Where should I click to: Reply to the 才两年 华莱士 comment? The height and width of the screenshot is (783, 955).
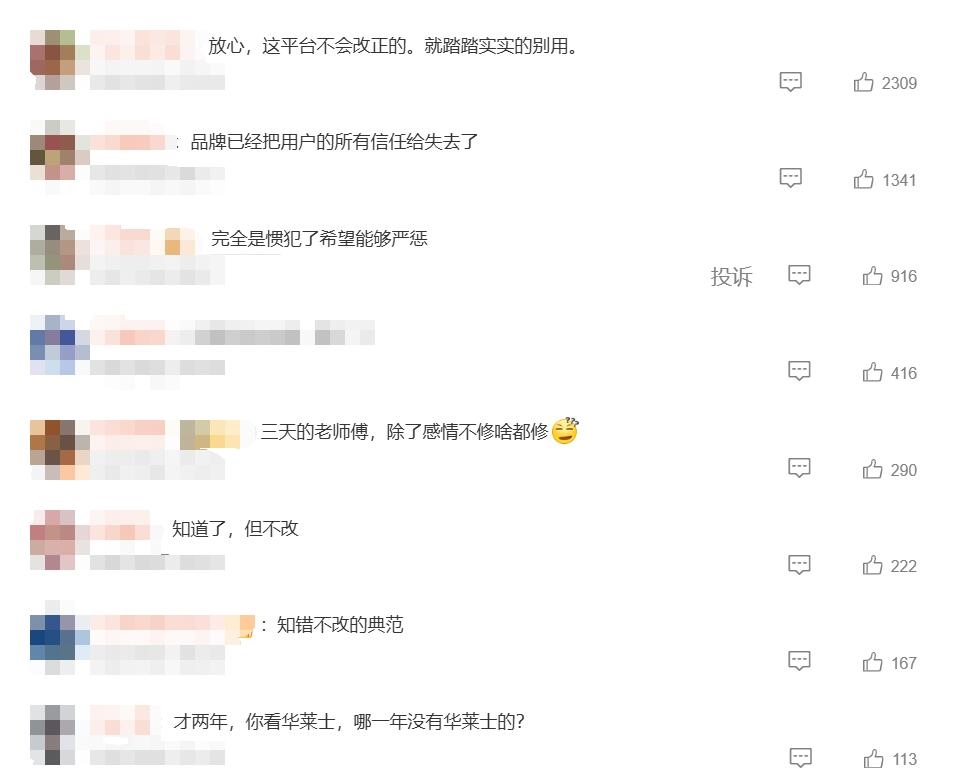tap(800, 758)
